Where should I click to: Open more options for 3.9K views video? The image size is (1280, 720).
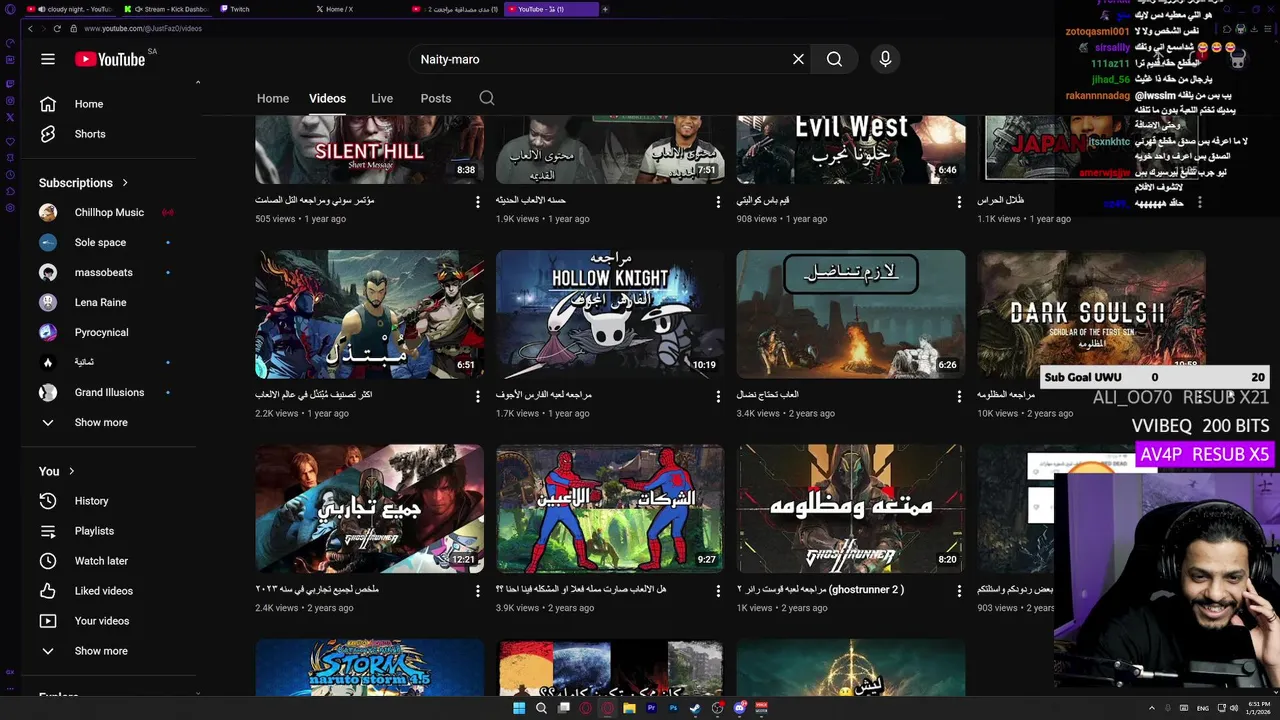point(718,591)
